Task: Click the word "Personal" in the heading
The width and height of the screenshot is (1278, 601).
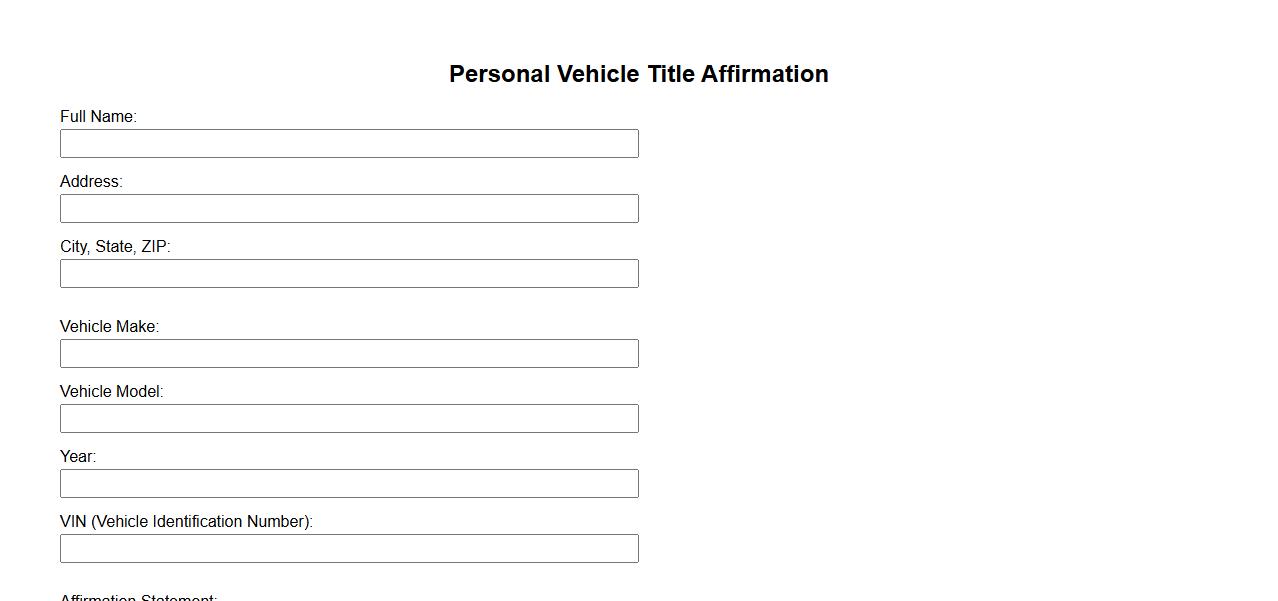Action: (499, 74)
